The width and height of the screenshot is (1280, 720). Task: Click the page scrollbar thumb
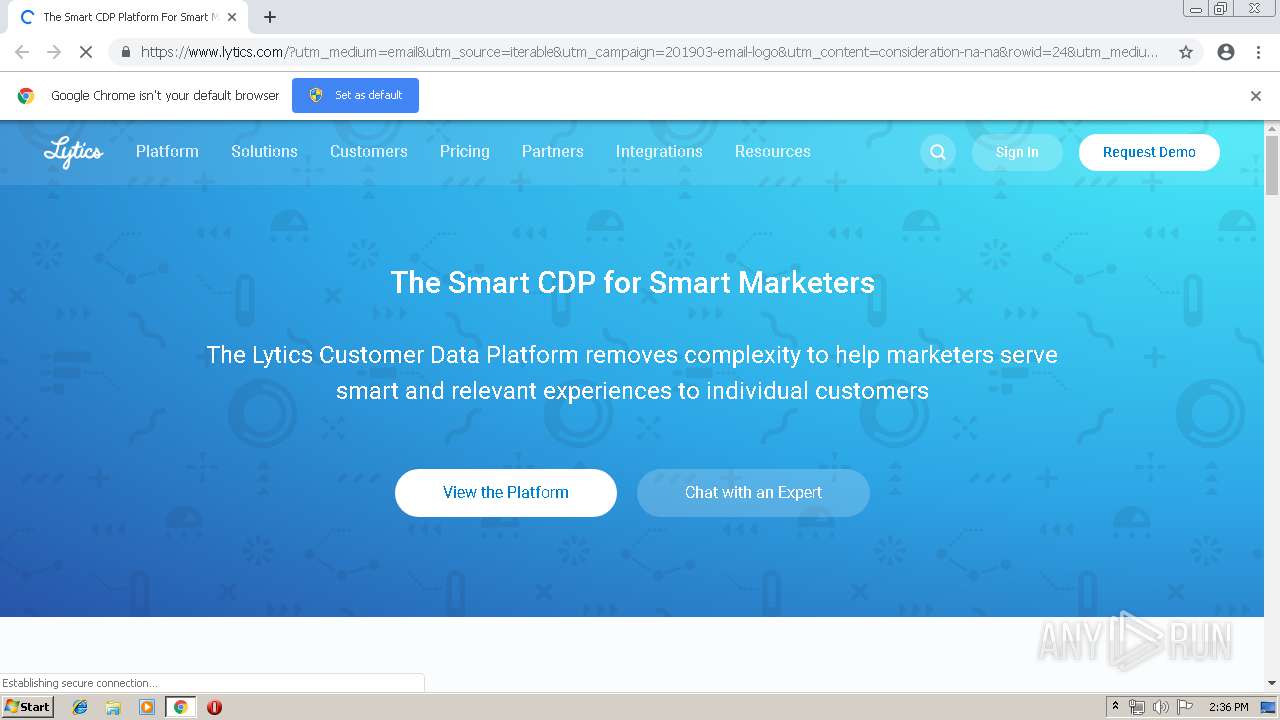click(x=1272, y=165)
